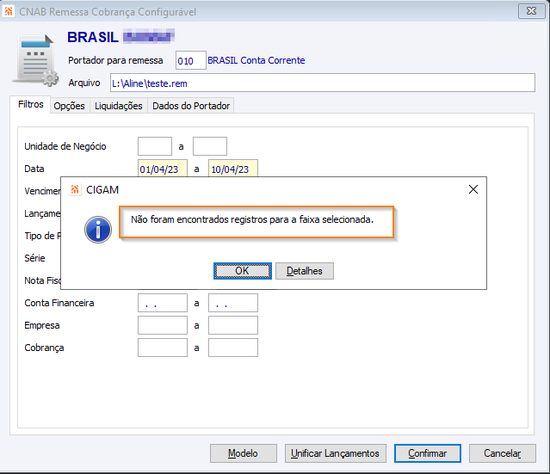Click the document with gear icon
Viewport: 550px width, 474px height.
tap(35, 60)
